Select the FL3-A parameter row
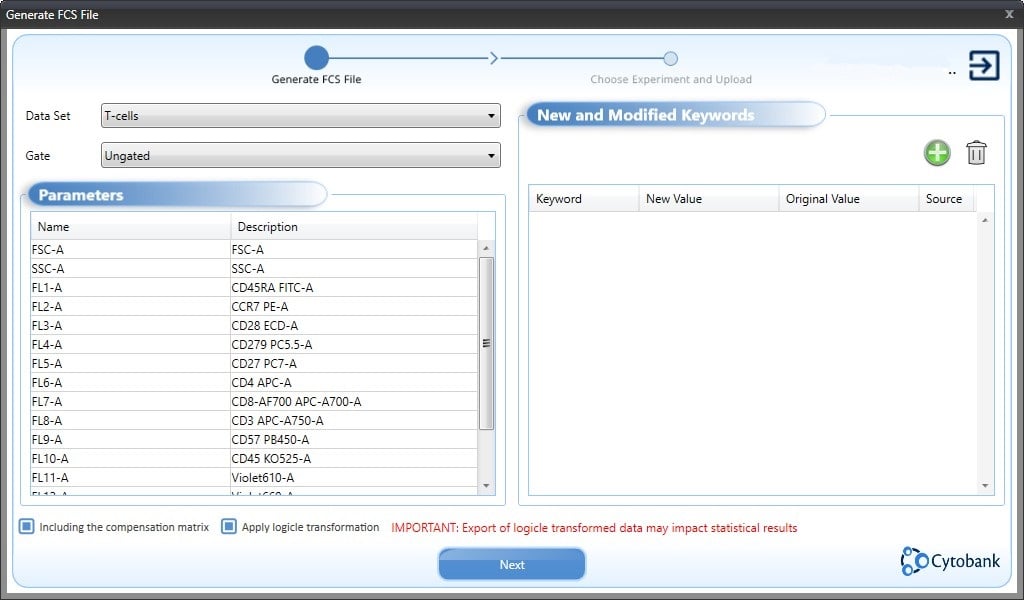 point(254,325)
